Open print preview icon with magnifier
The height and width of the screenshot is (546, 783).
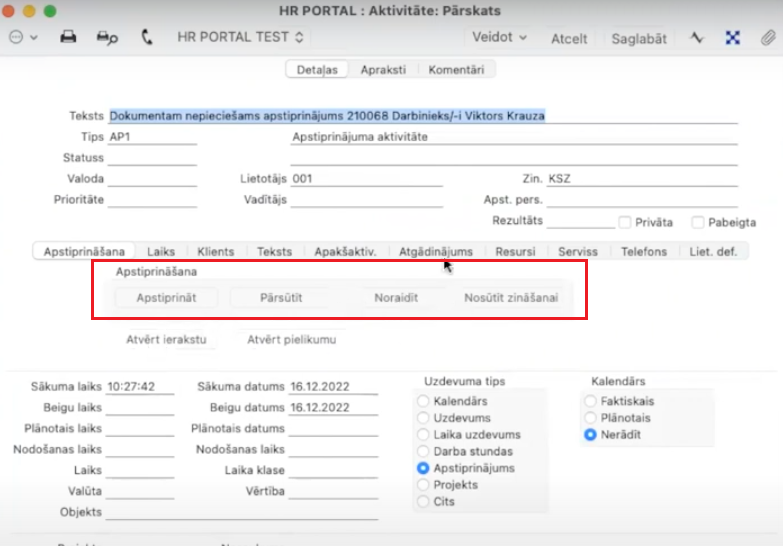107,37
